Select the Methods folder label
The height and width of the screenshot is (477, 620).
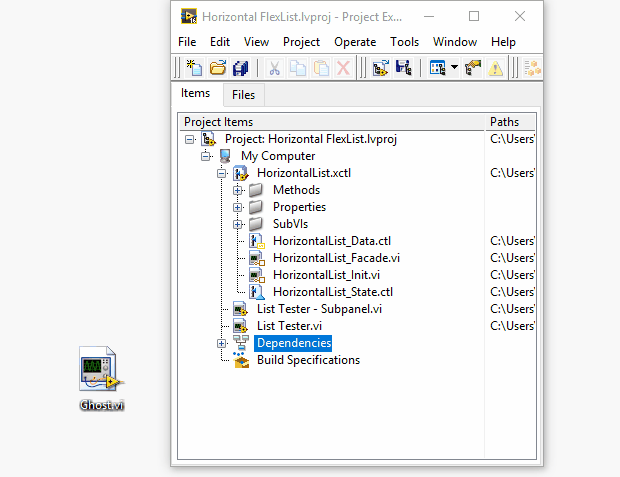point(296,190)
